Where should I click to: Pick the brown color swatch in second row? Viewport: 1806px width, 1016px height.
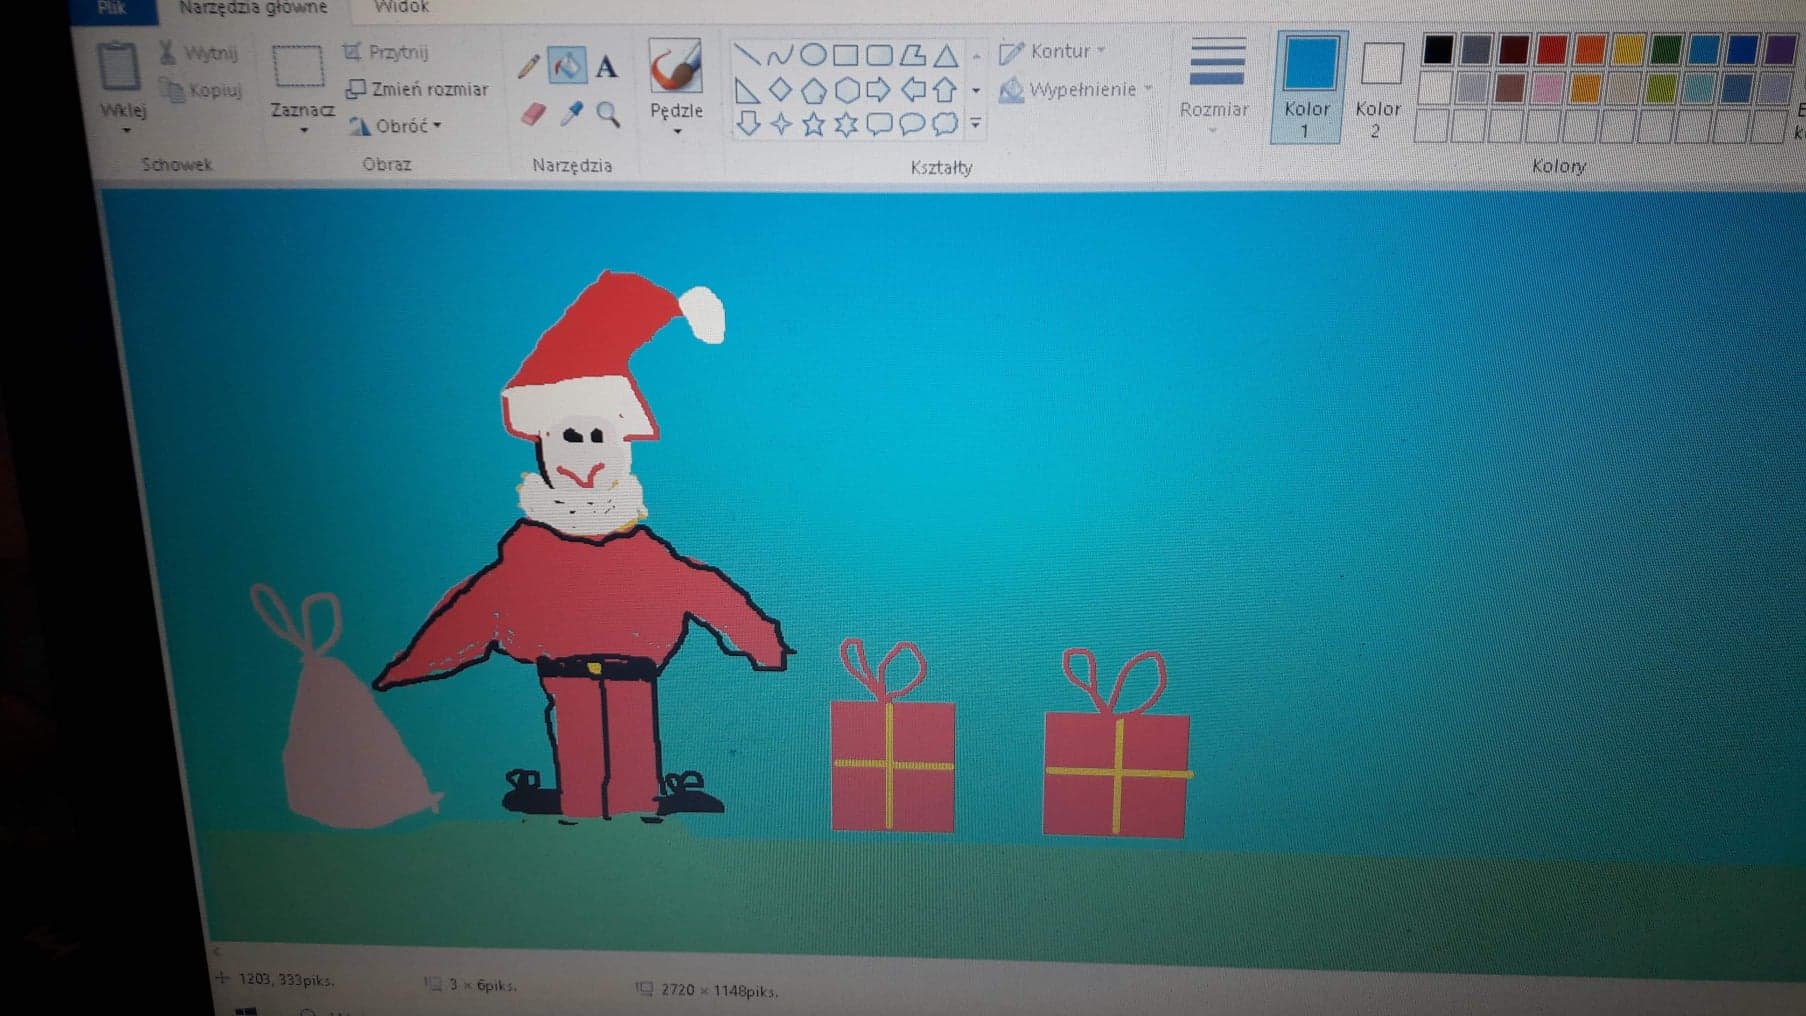coord(1509,88)
